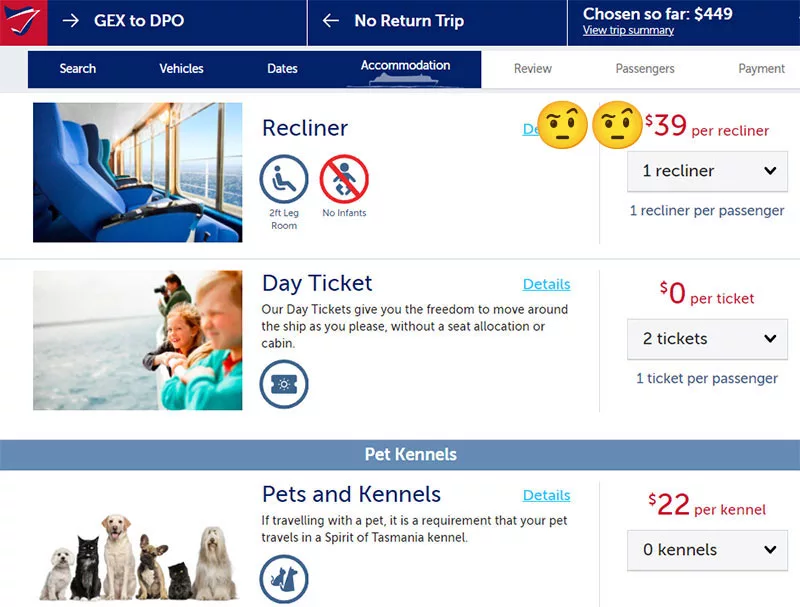
Task: Open Details link for Day Ticket
Action: [546, 284]
